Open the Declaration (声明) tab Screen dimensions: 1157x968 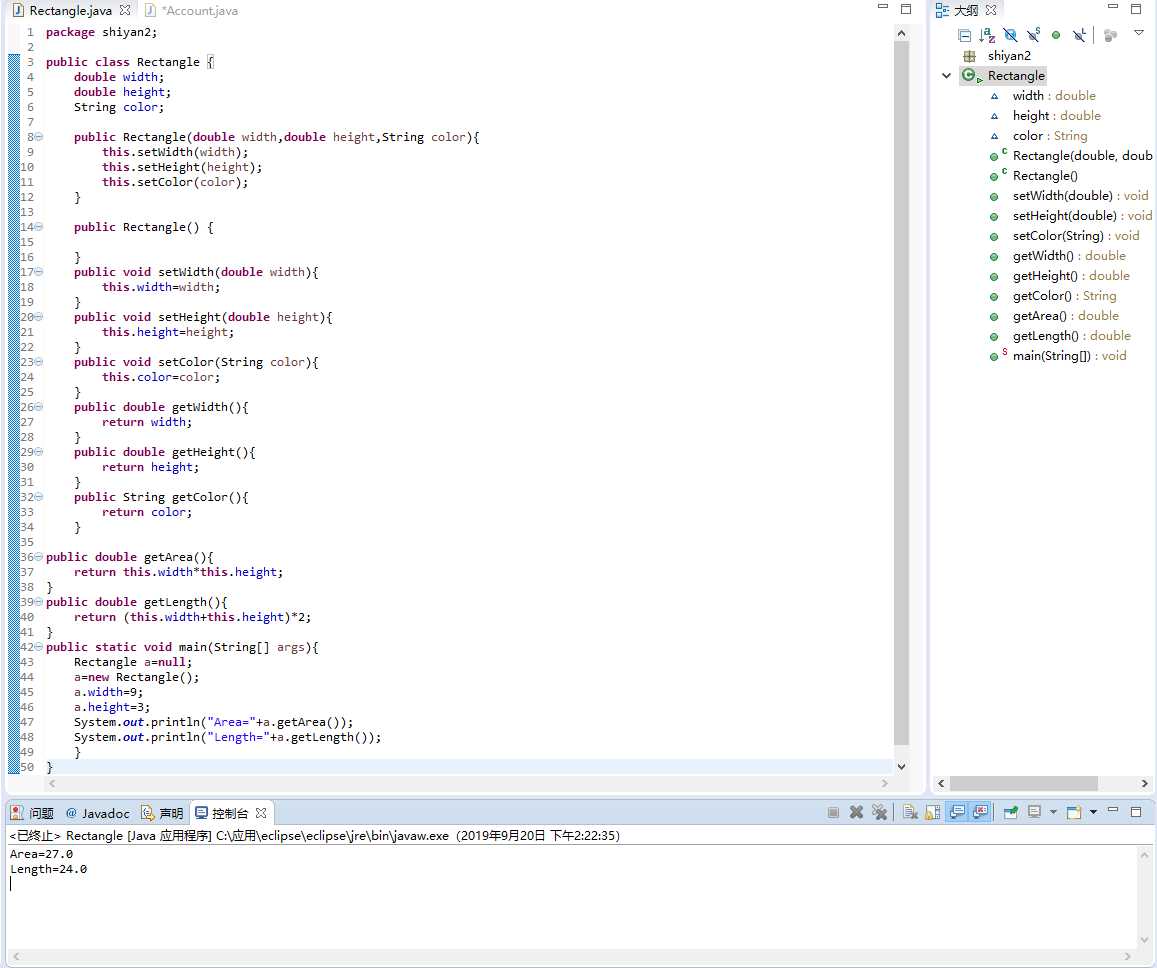click(x=162, y=813)
